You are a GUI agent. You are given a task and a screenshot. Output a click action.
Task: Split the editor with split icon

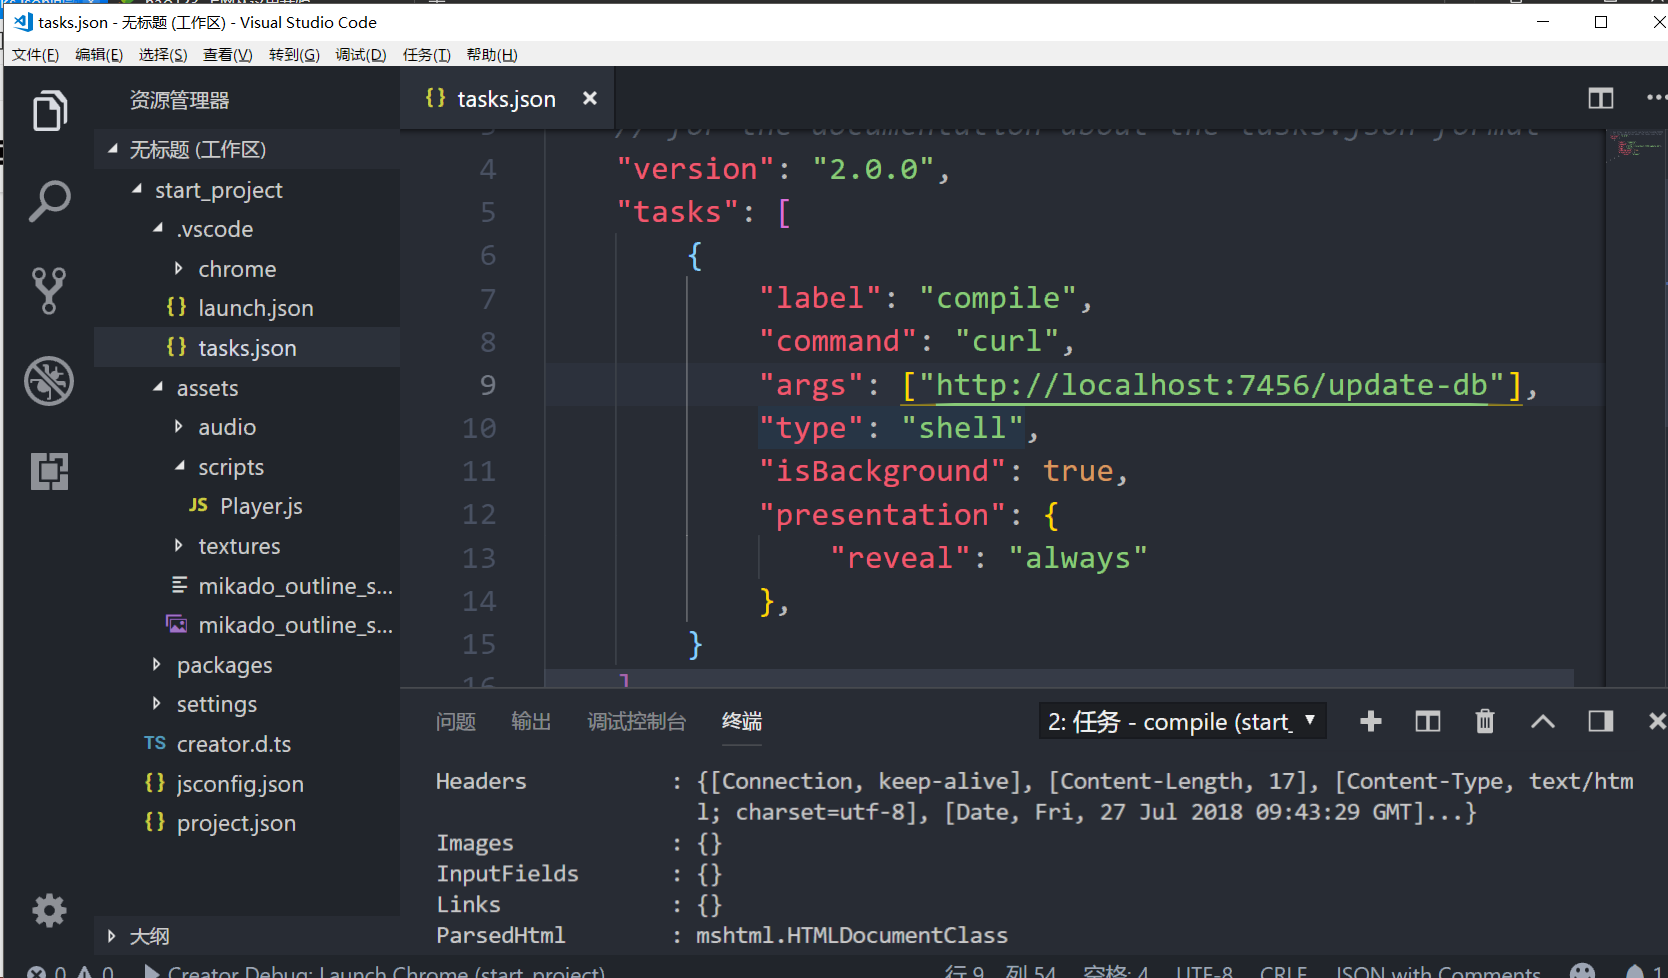[x=1601, y=98]
